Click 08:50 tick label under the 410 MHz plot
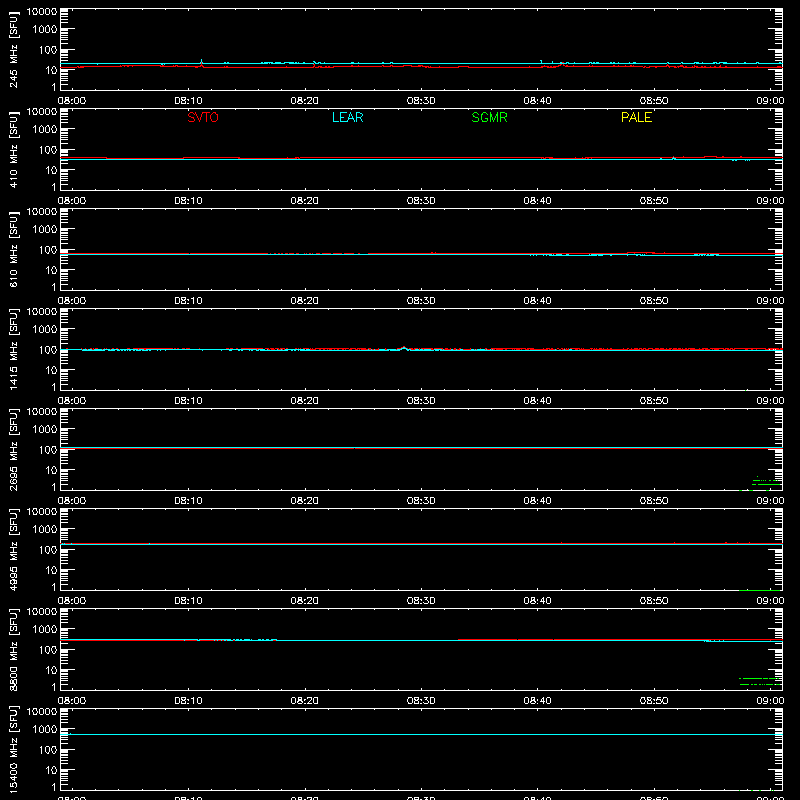This screenshot has height=800, width=800. pyautogui.click(x=654, y=201)
